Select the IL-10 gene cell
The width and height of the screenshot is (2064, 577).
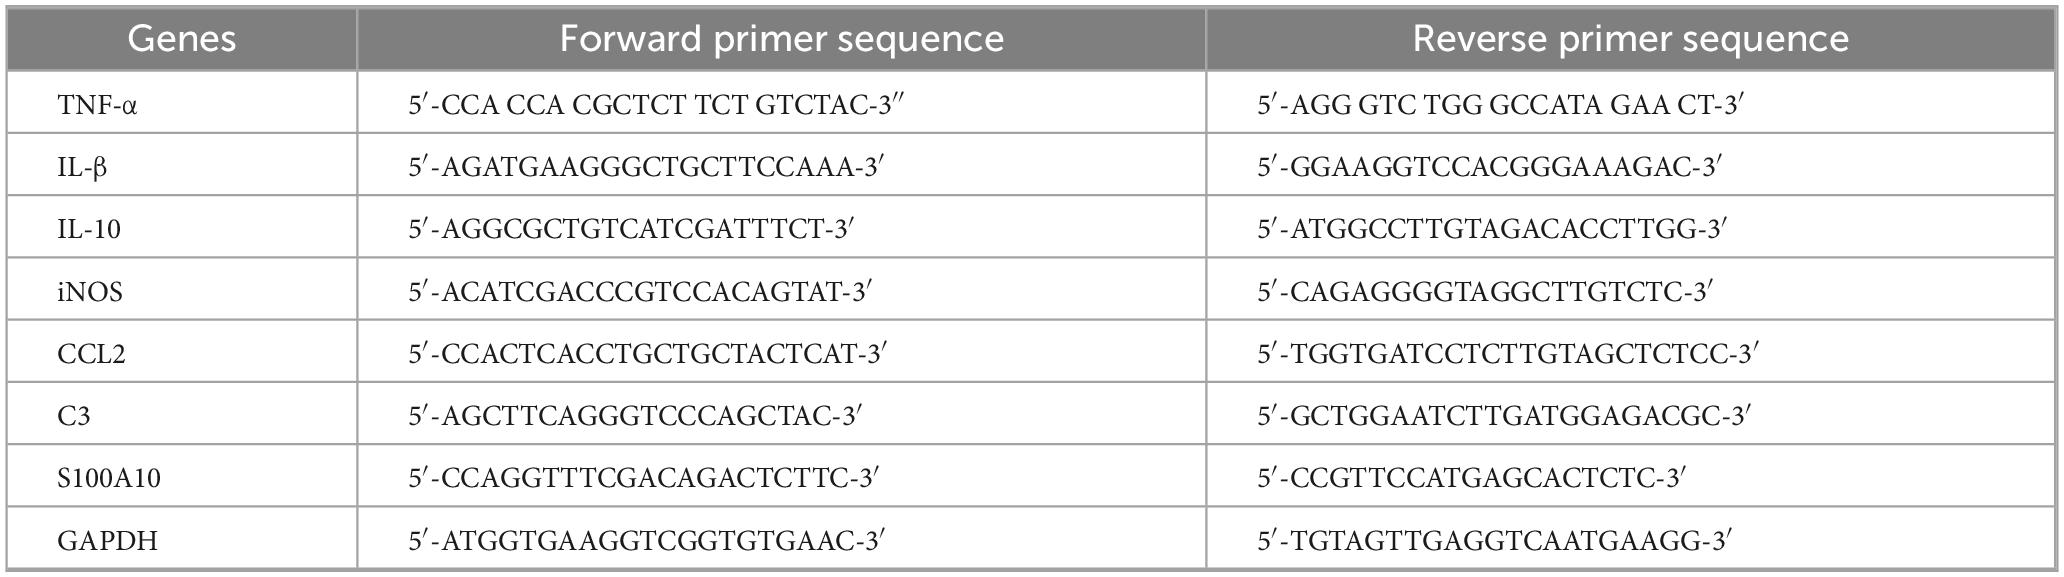coord(89,229)
